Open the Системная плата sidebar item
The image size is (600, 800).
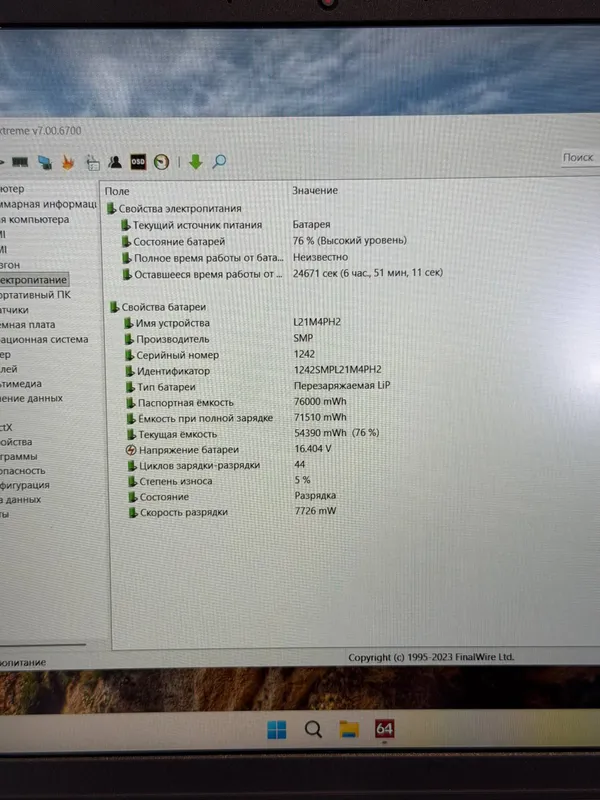[x=28, y=324]
